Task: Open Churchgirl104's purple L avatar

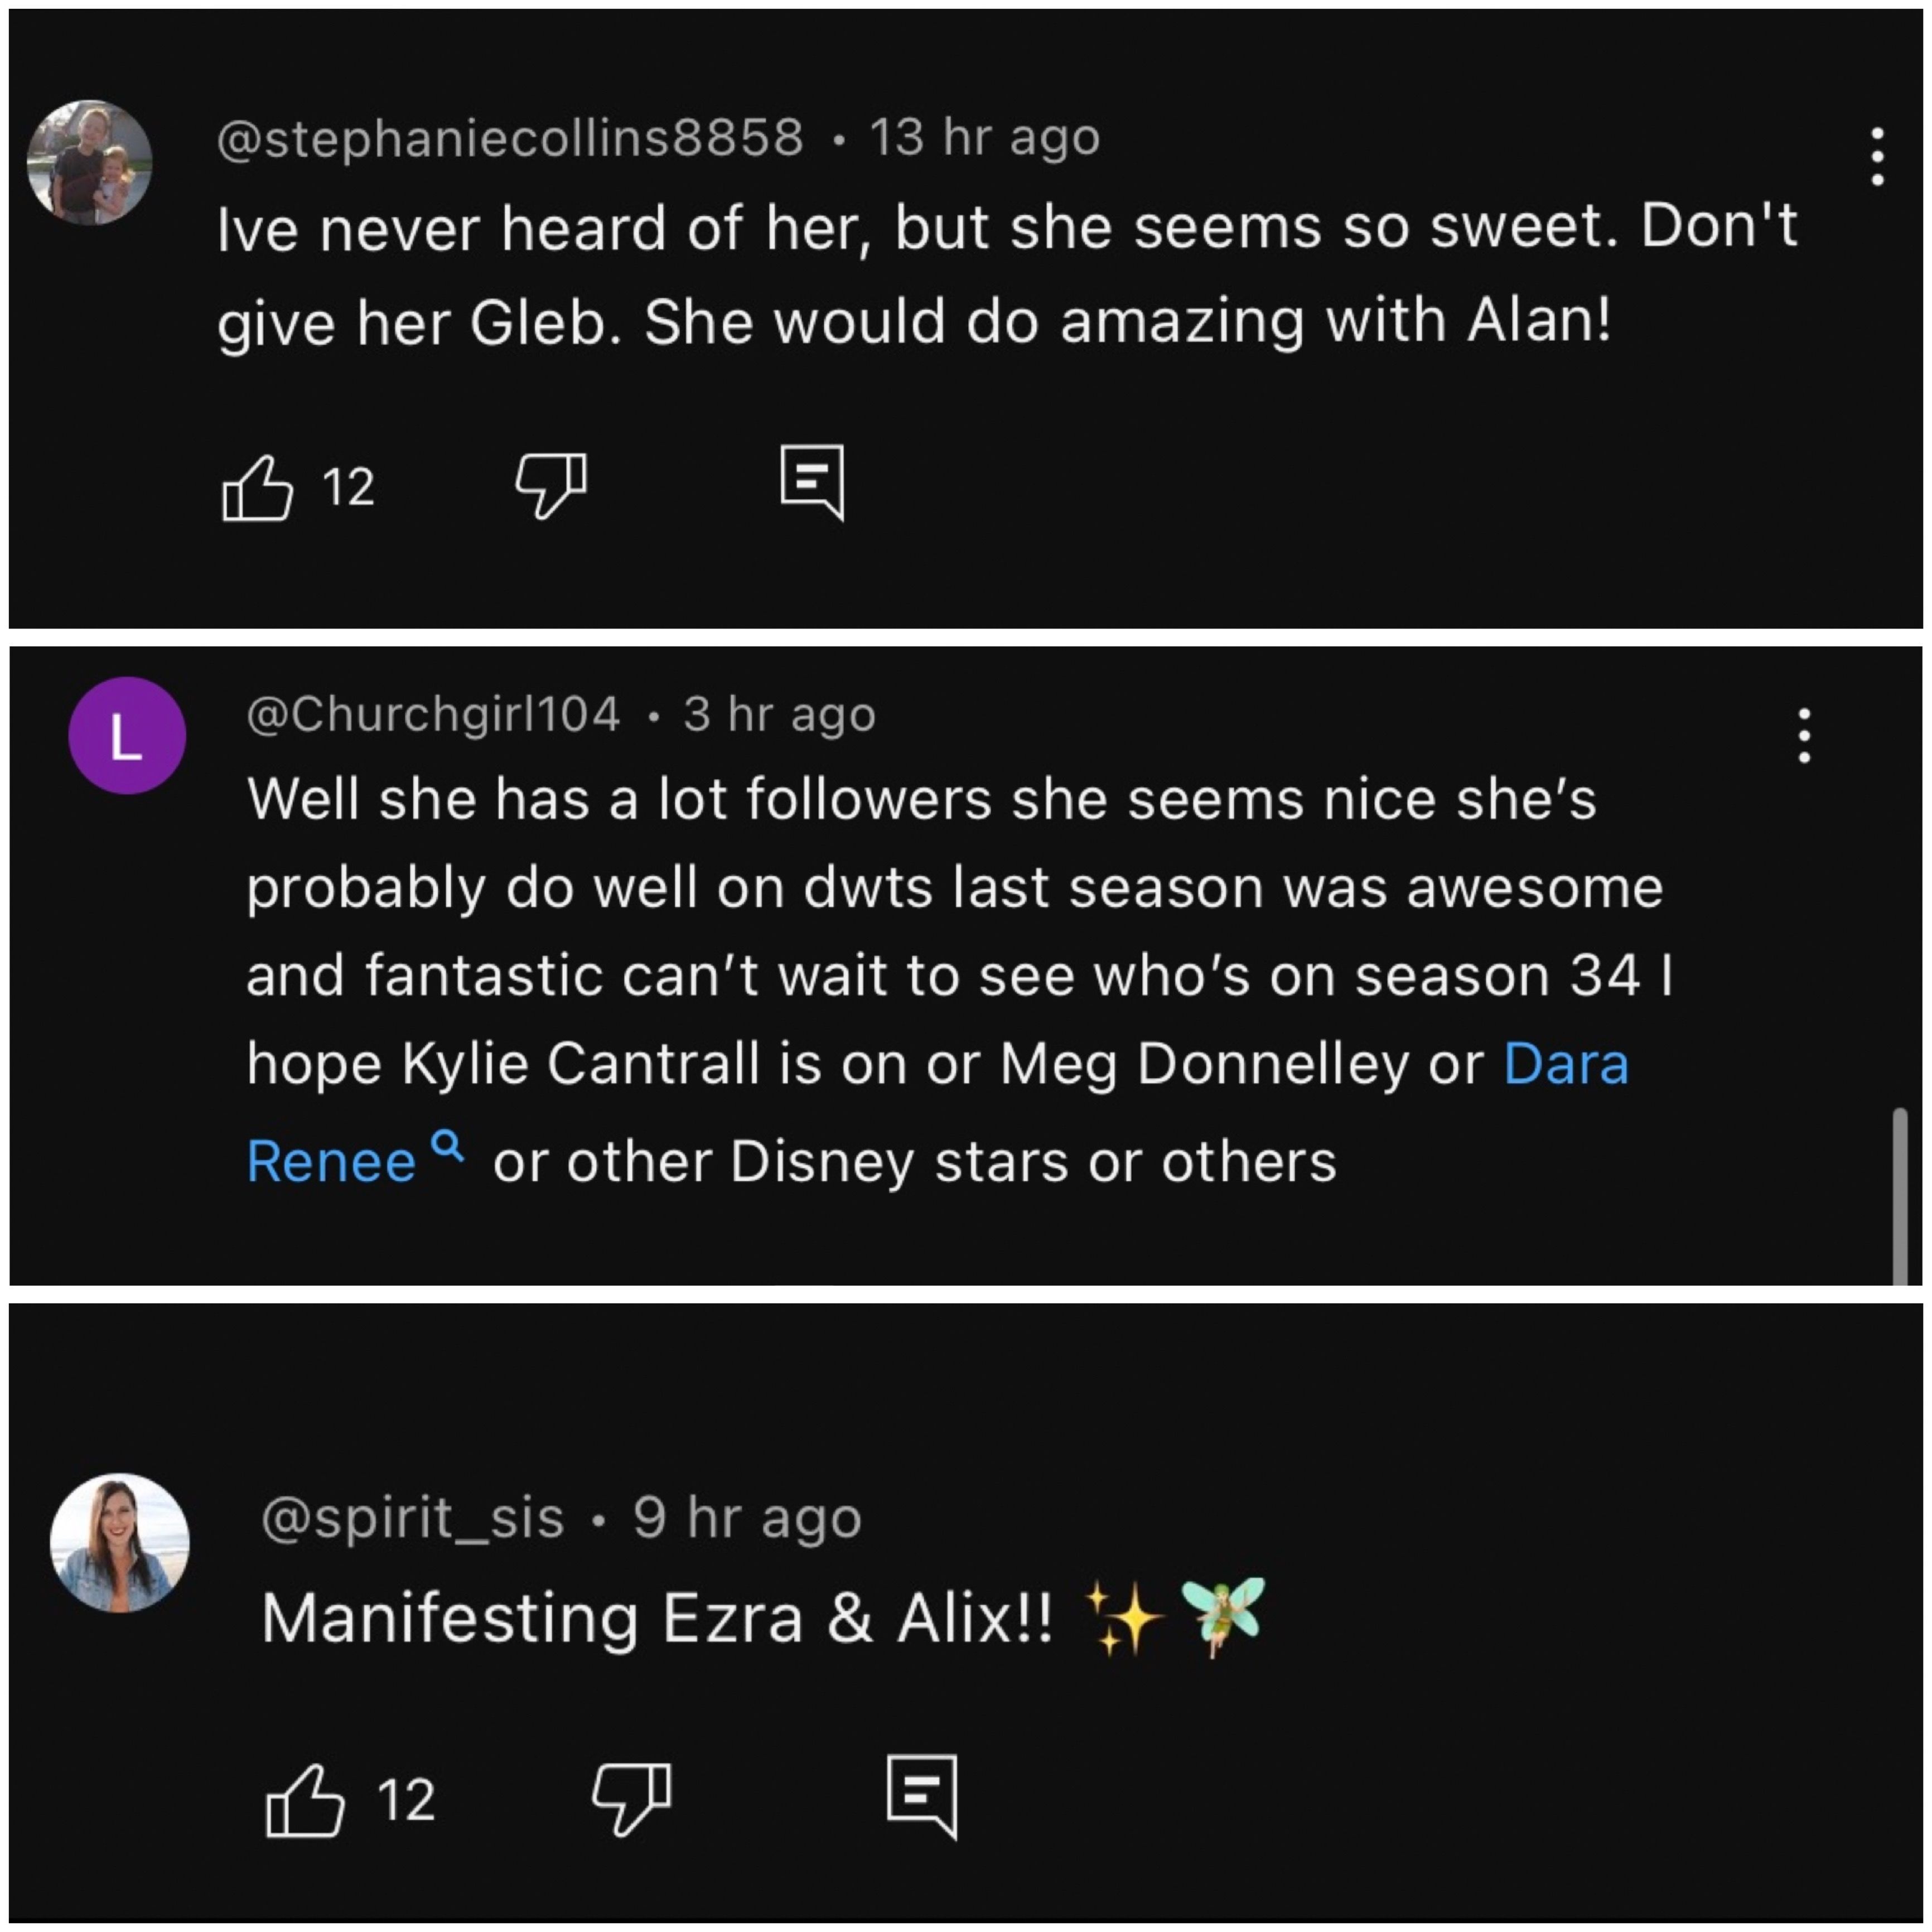Action: (x=127, y=736)
